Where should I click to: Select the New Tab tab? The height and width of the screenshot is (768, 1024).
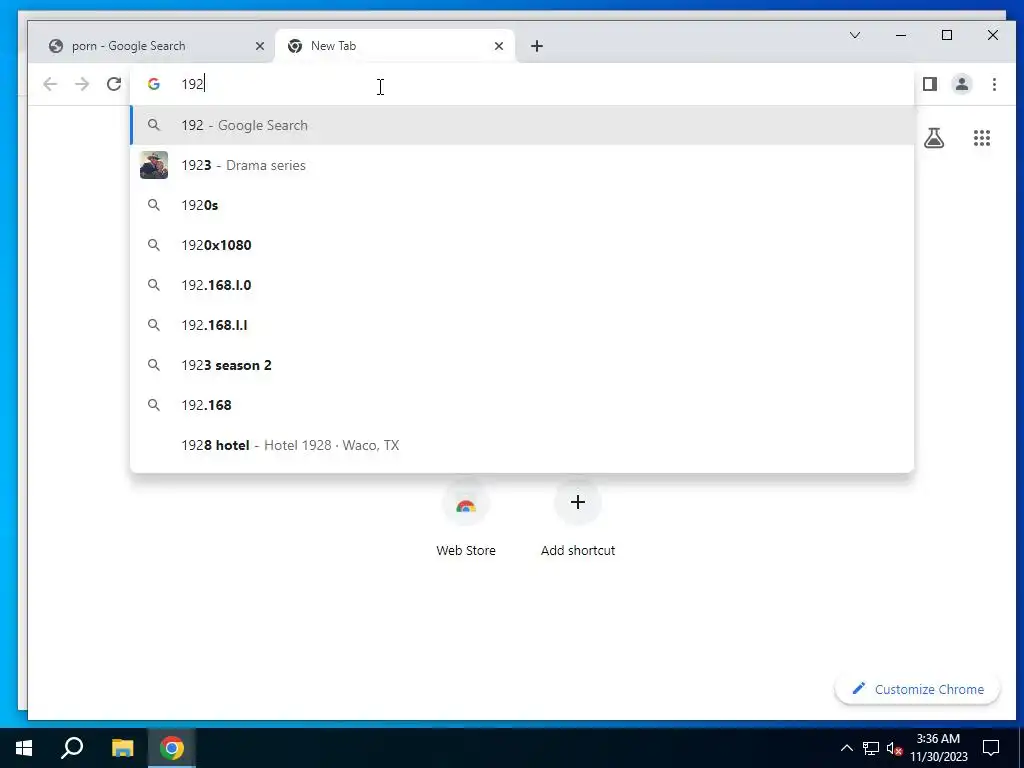395,46
